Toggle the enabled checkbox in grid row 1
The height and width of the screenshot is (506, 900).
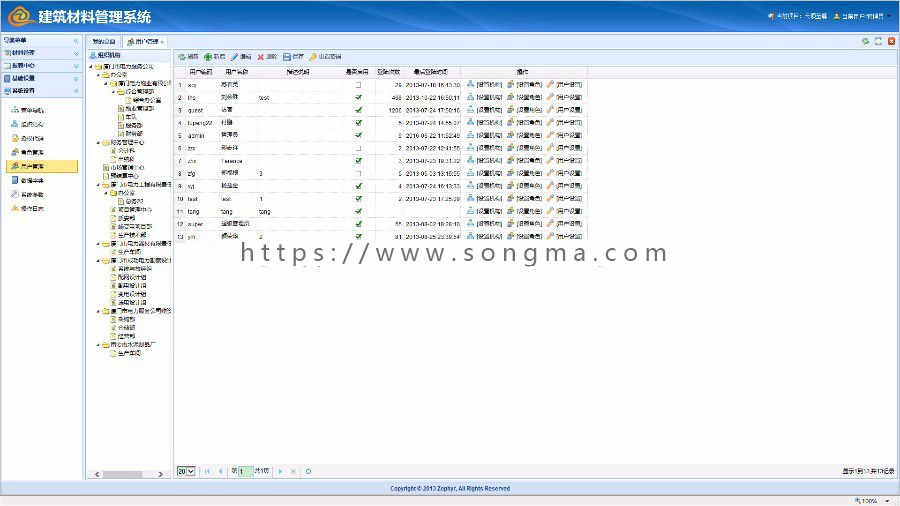click(x=358, y=85)
